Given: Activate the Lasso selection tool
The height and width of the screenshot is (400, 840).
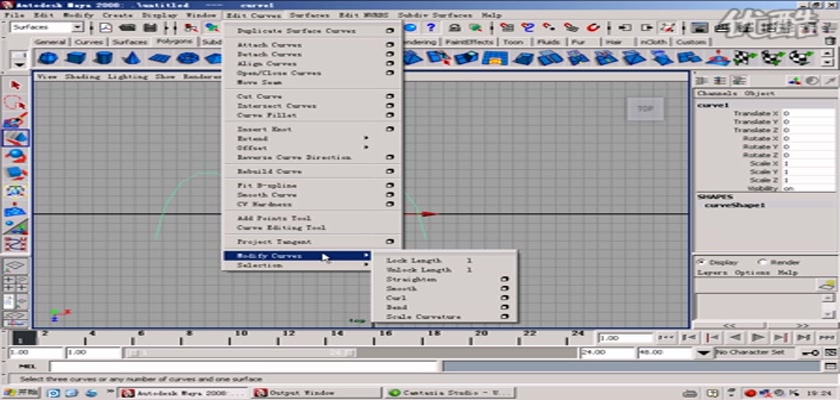Looking at the screenshot, I should coord(15,103).
